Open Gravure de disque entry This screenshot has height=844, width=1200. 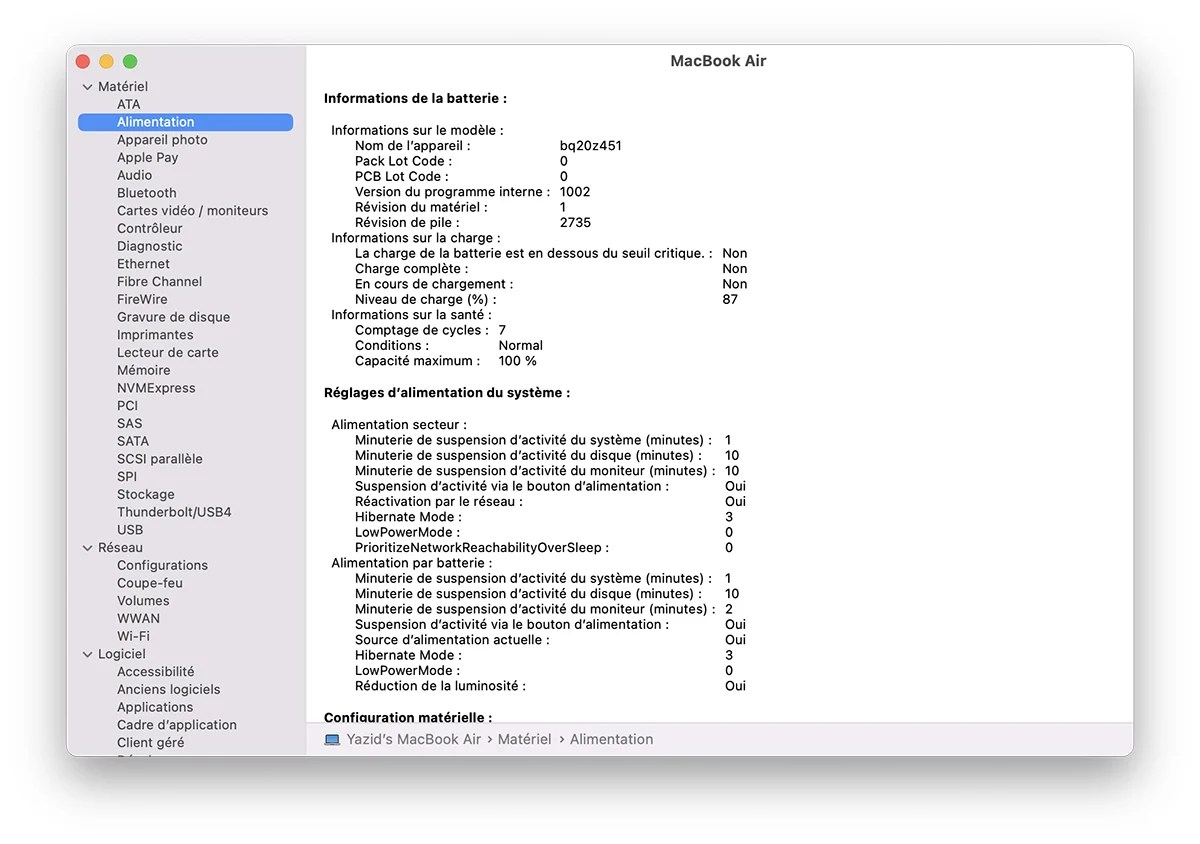click(x=173, y=317)
